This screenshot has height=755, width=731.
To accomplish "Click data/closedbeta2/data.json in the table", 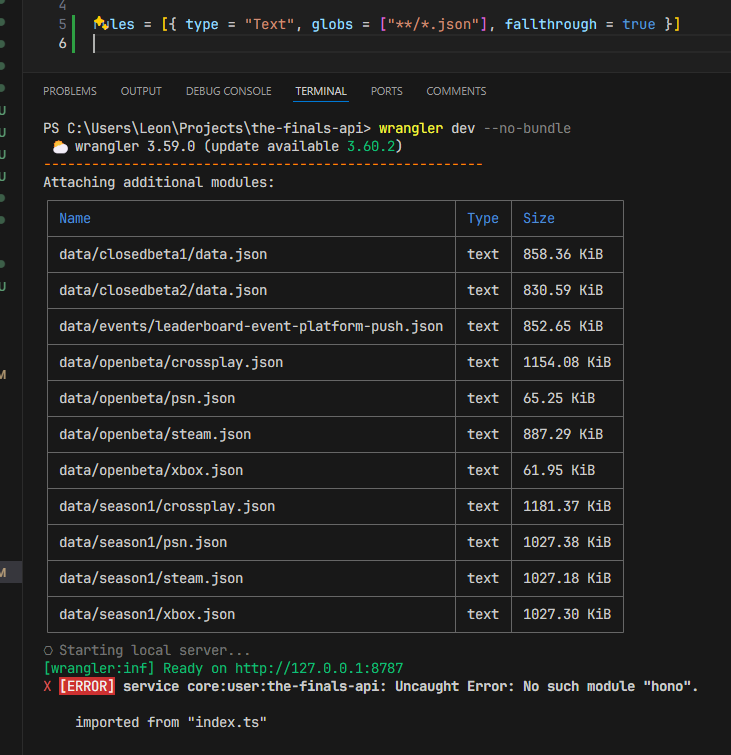I will pyautogui.click(x=163, y=290).
